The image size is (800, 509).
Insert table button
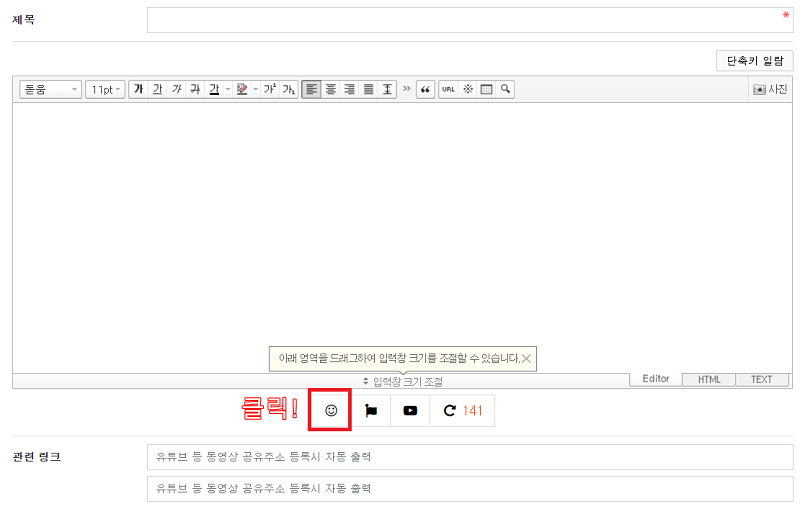click(487, 89)
